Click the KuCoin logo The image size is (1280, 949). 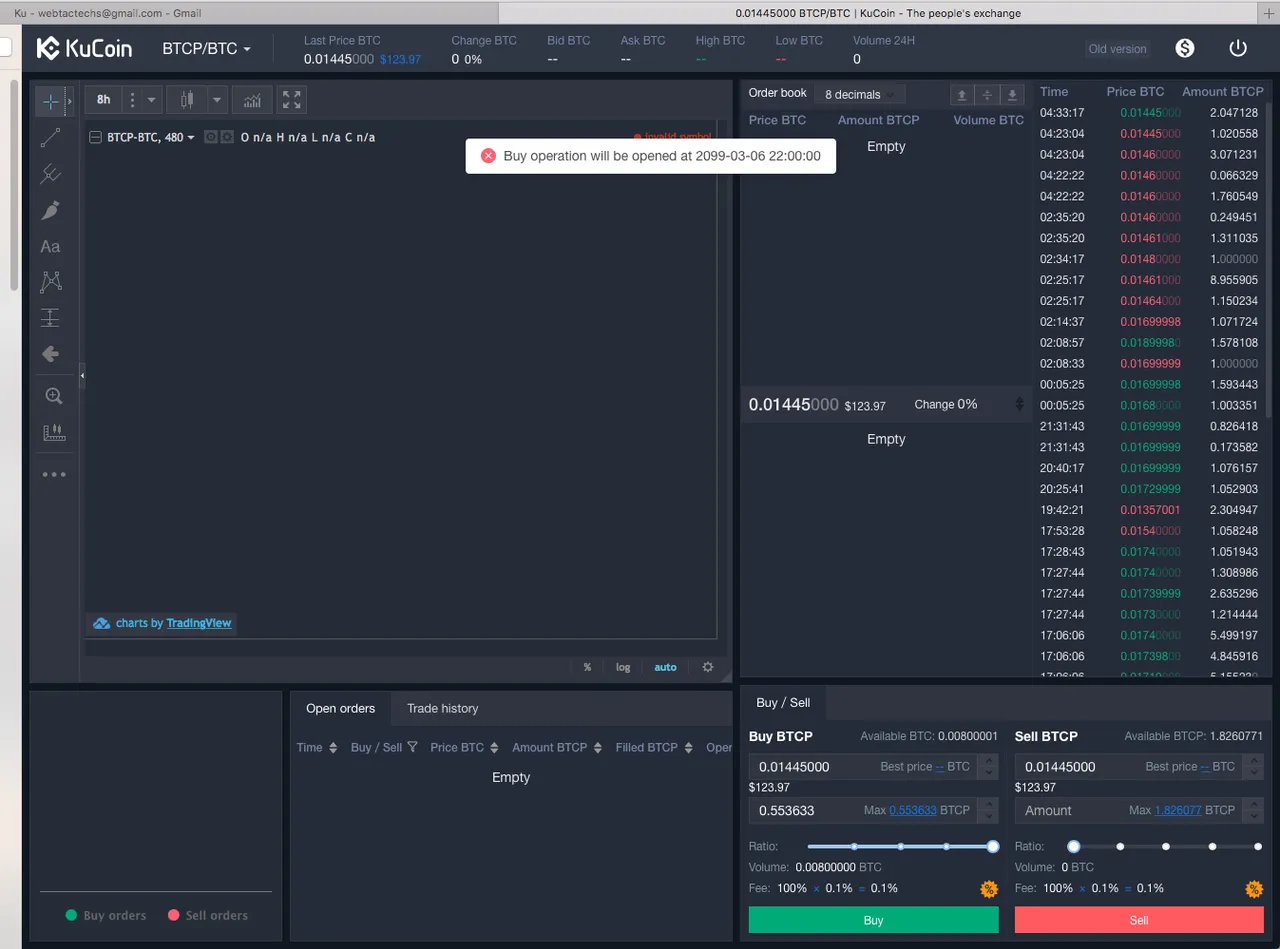coord(84,48)
